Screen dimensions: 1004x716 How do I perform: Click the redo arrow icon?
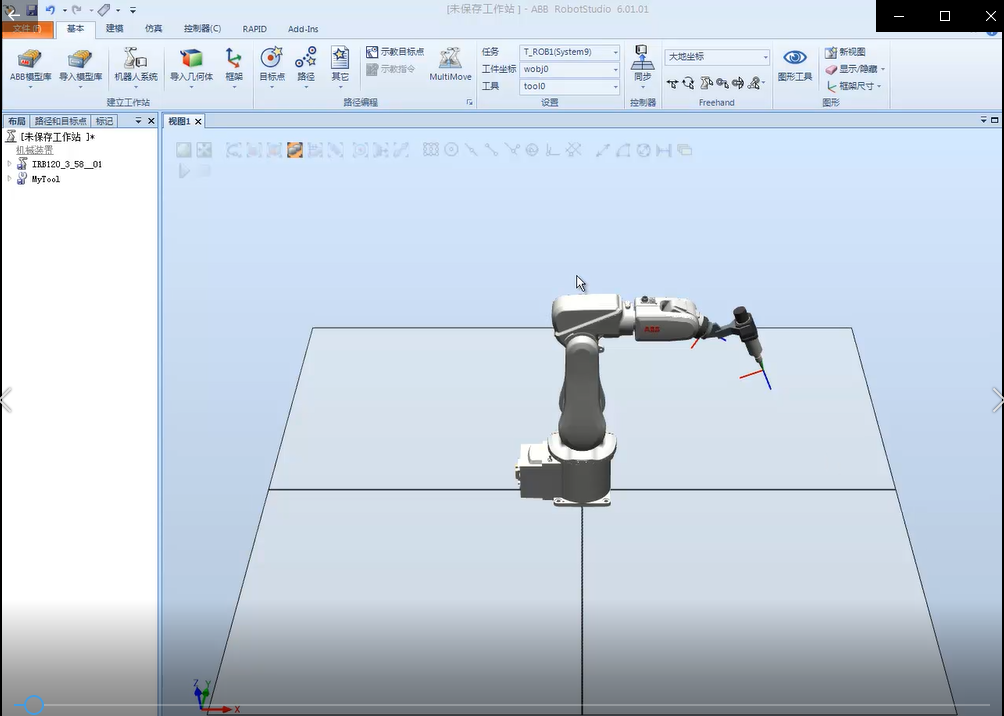click(x=76, y=10)
